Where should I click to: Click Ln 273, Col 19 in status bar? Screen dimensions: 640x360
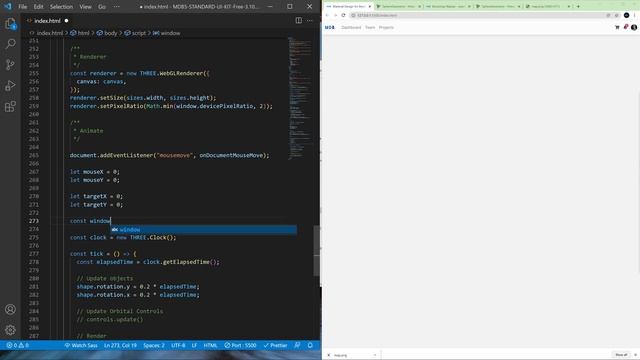pyautogui.click(x=120, y=345)
